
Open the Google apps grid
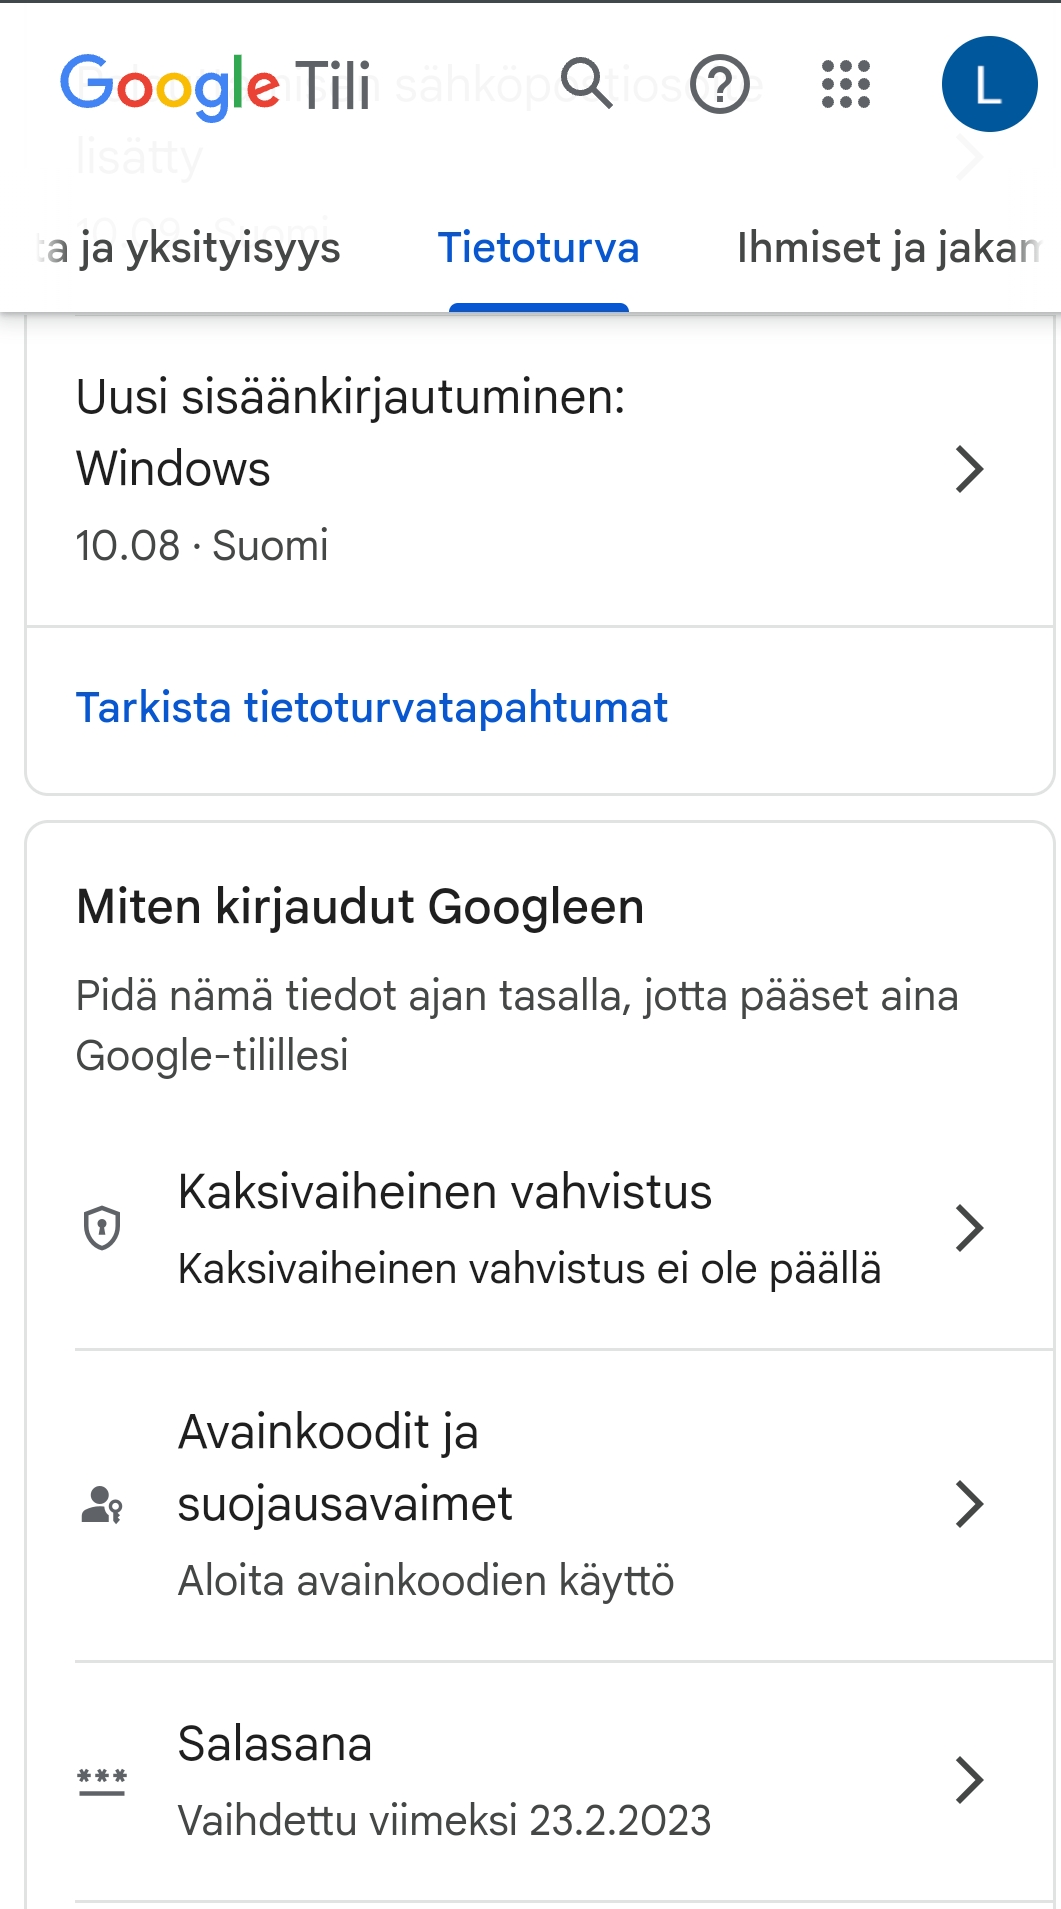pos(846,84)
